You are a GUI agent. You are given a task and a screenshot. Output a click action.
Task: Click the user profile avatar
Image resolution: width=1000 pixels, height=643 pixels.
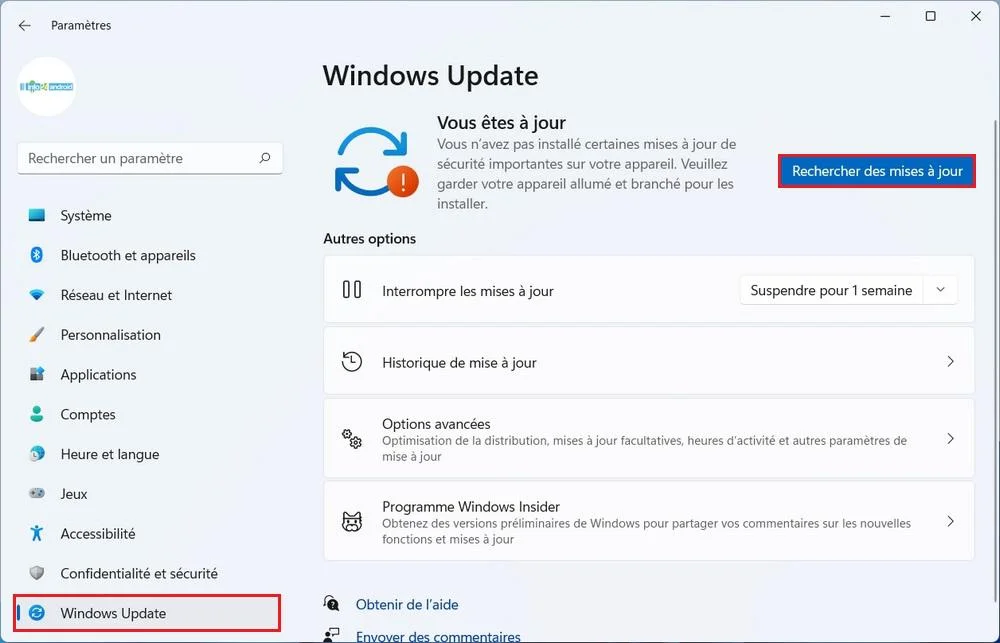point(47,86)
